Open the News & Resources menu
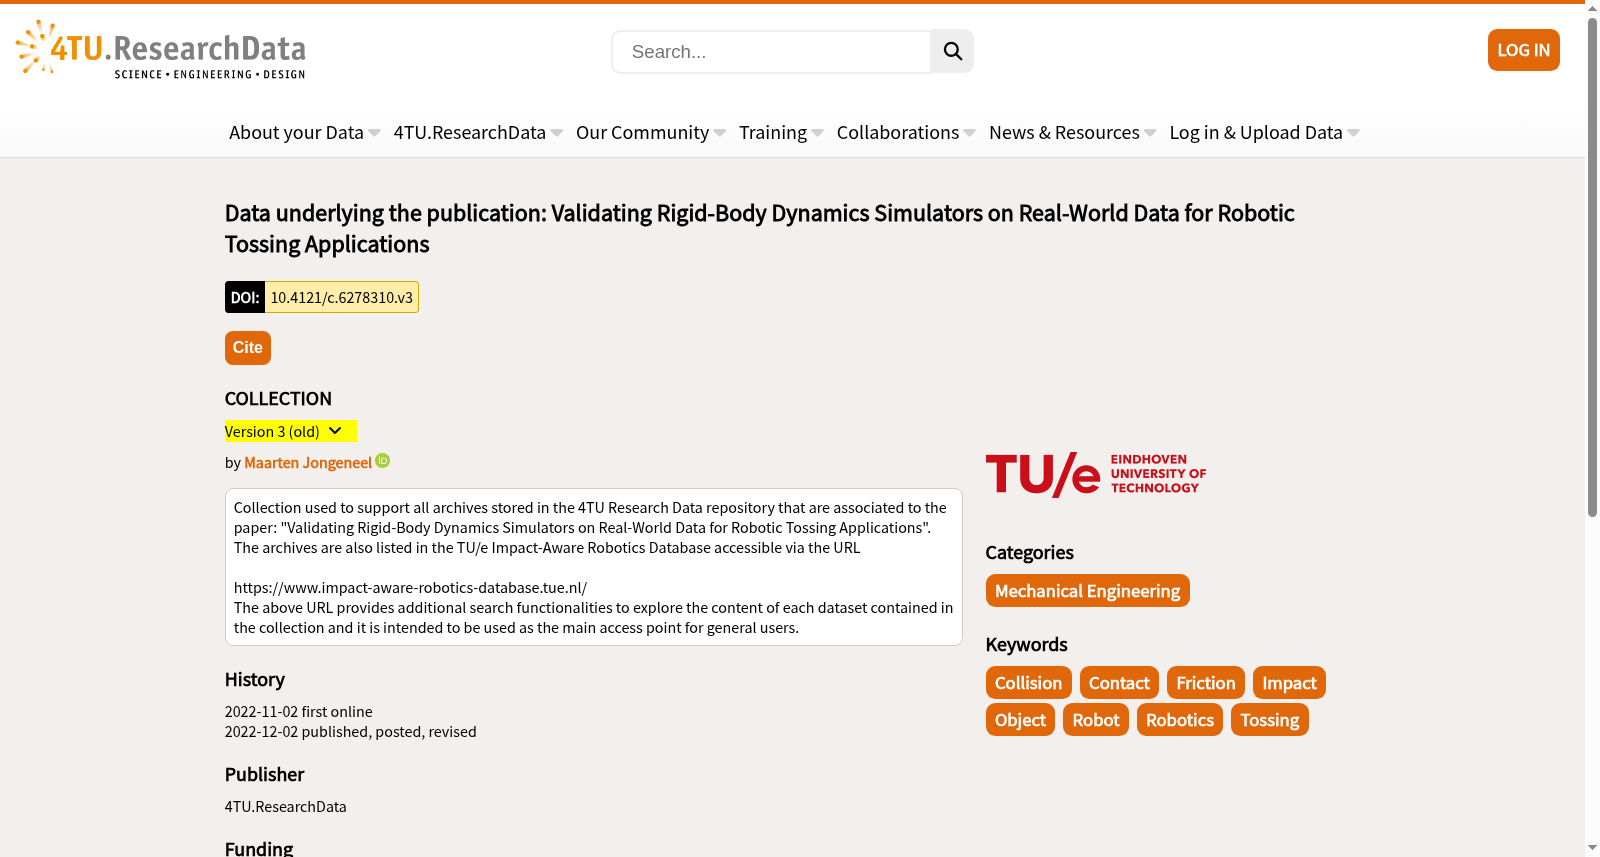 coord(1064,132)
